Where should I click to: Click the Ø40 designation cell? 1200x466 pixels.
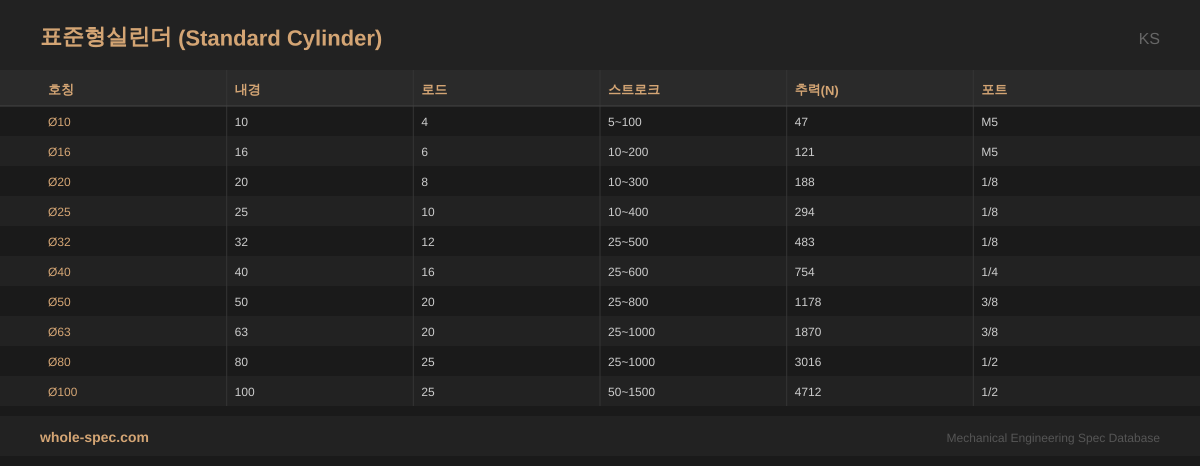(x=59, y=272)
